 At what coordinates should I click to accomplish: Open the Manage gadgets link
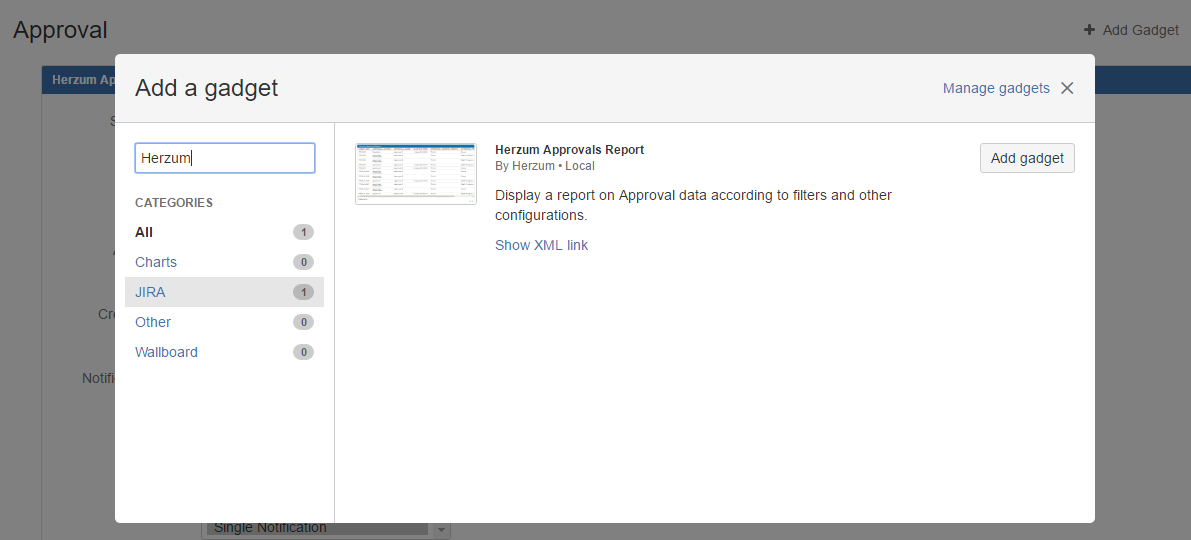click(996, 88)
